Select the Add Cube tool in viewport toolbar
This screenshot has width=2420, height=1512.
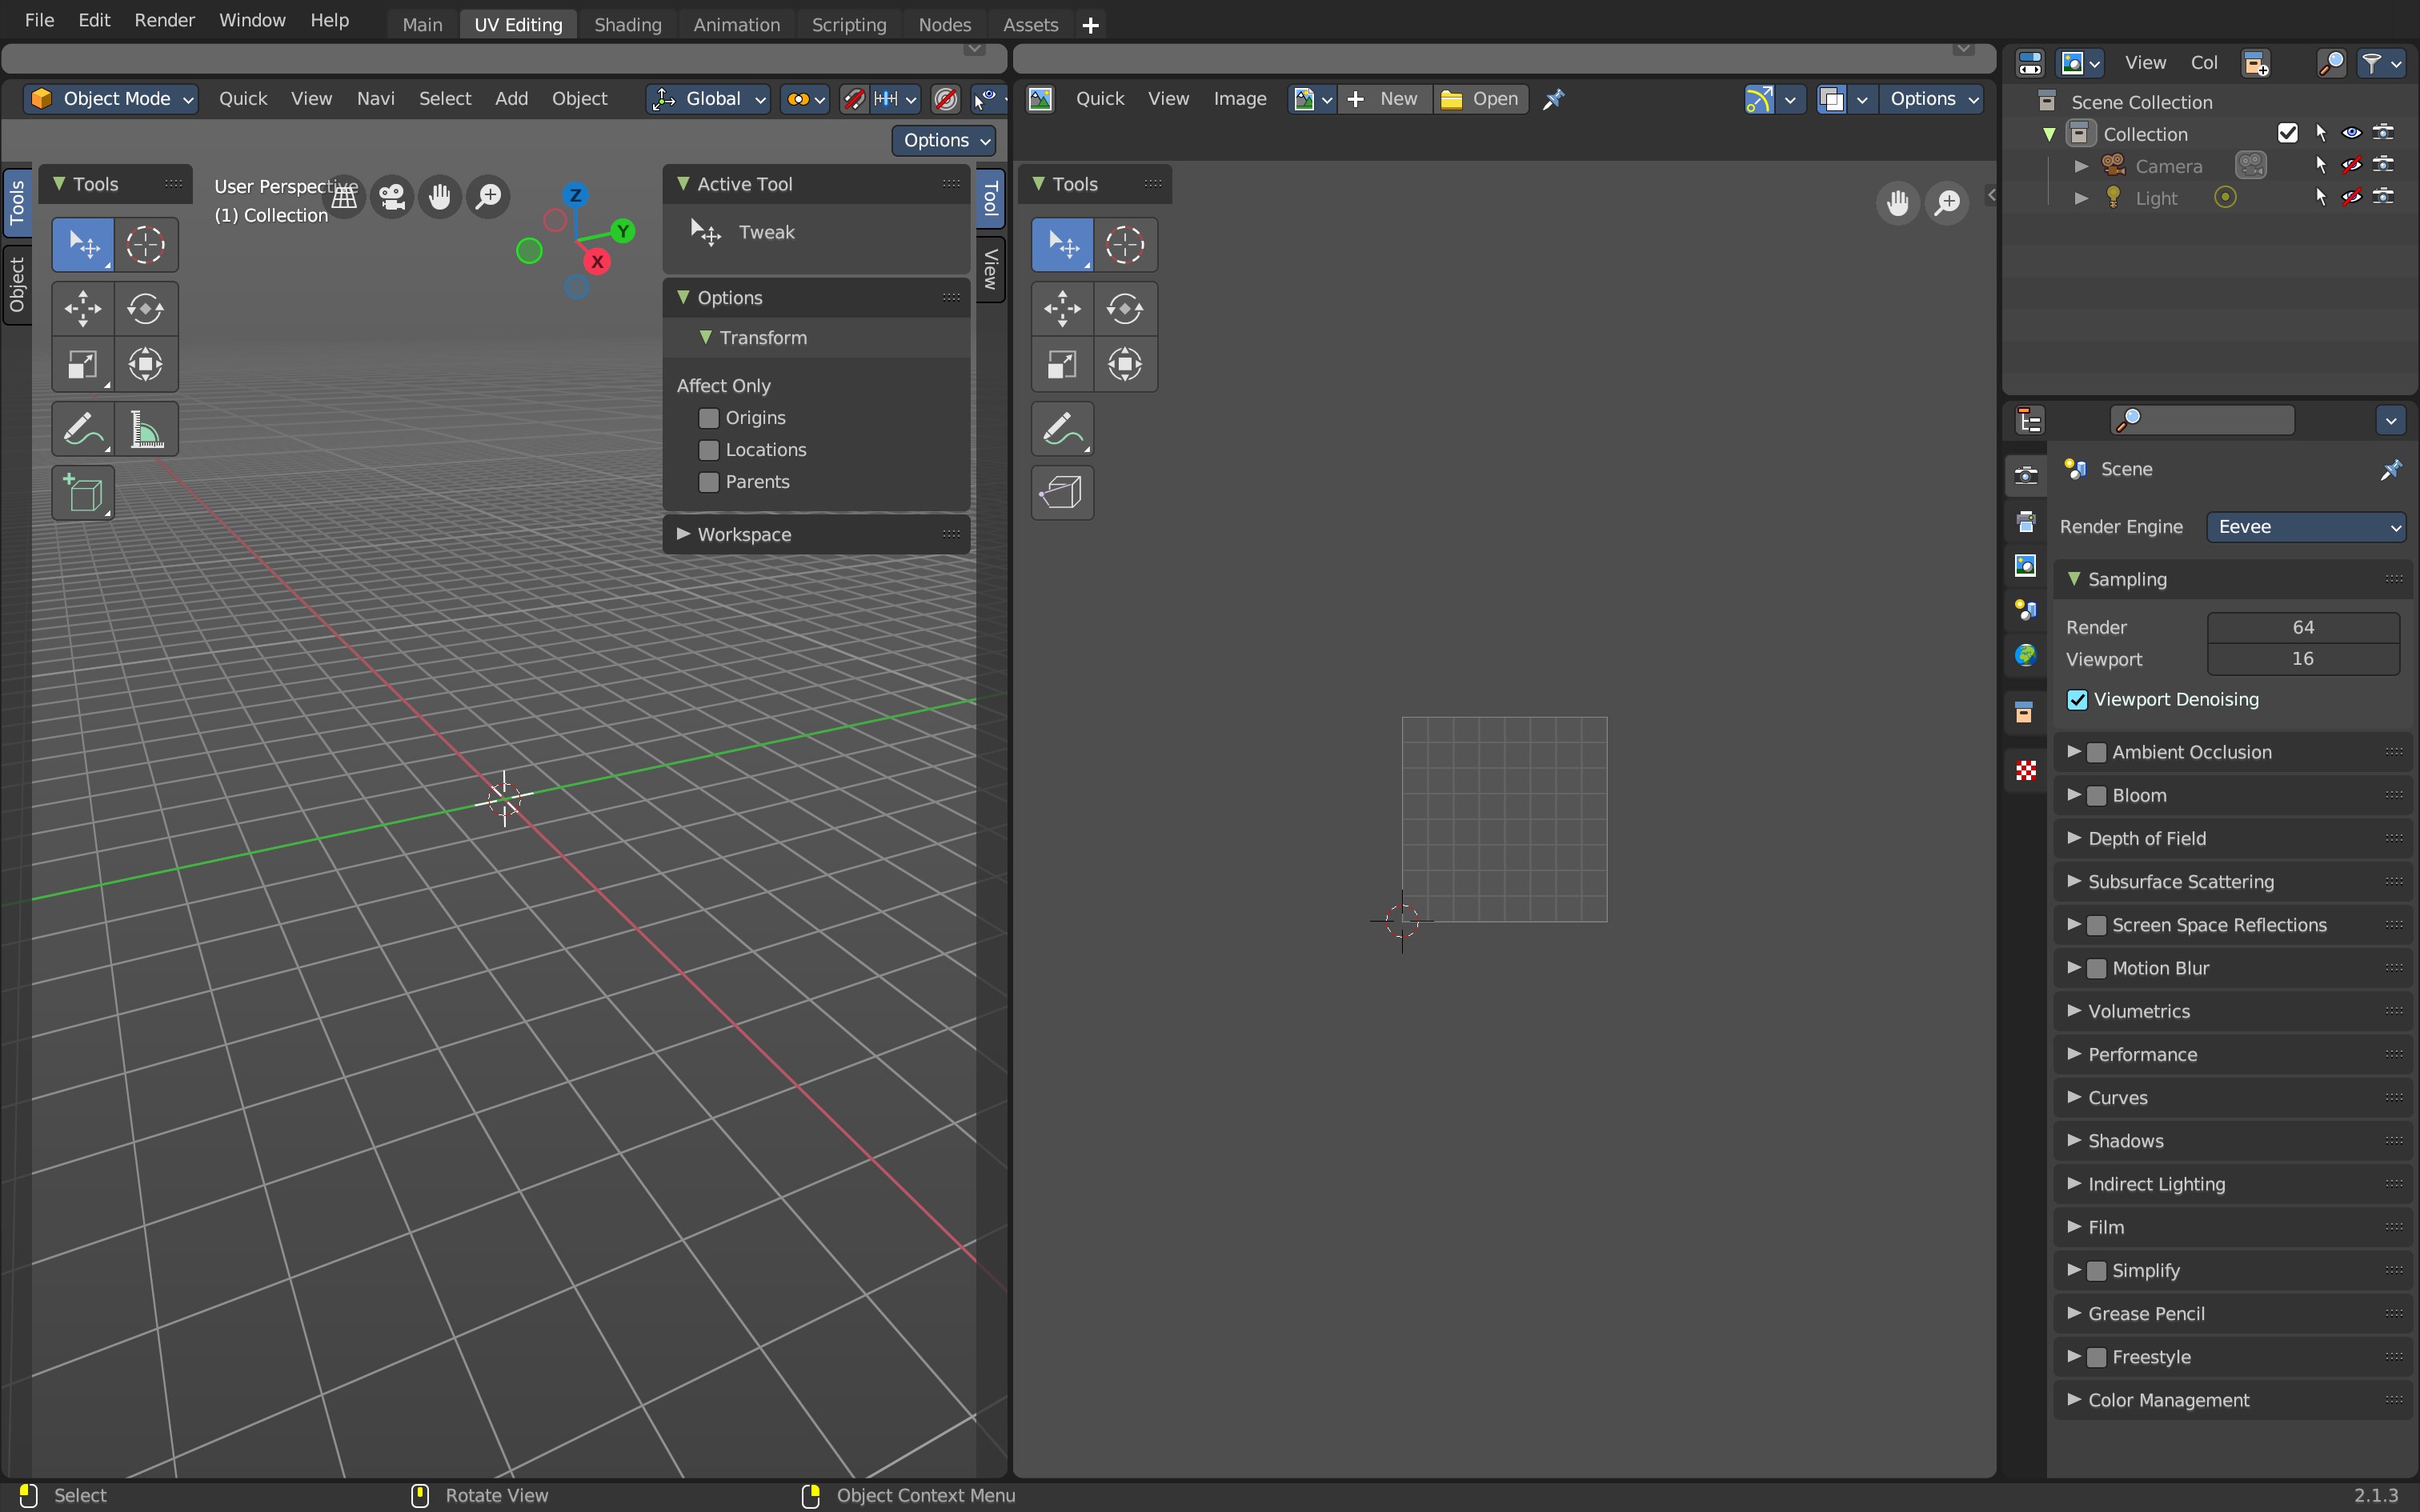tap(83, 493)
